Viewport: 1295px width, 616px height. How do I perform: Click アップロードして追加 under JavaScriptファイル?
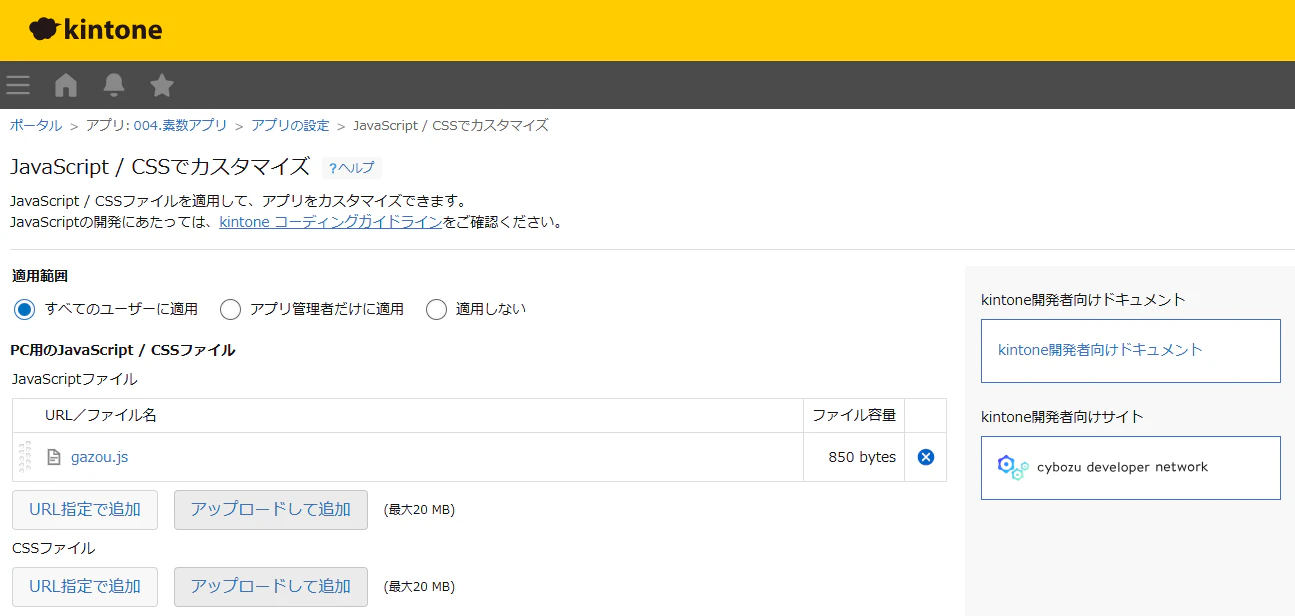point(271,509)
